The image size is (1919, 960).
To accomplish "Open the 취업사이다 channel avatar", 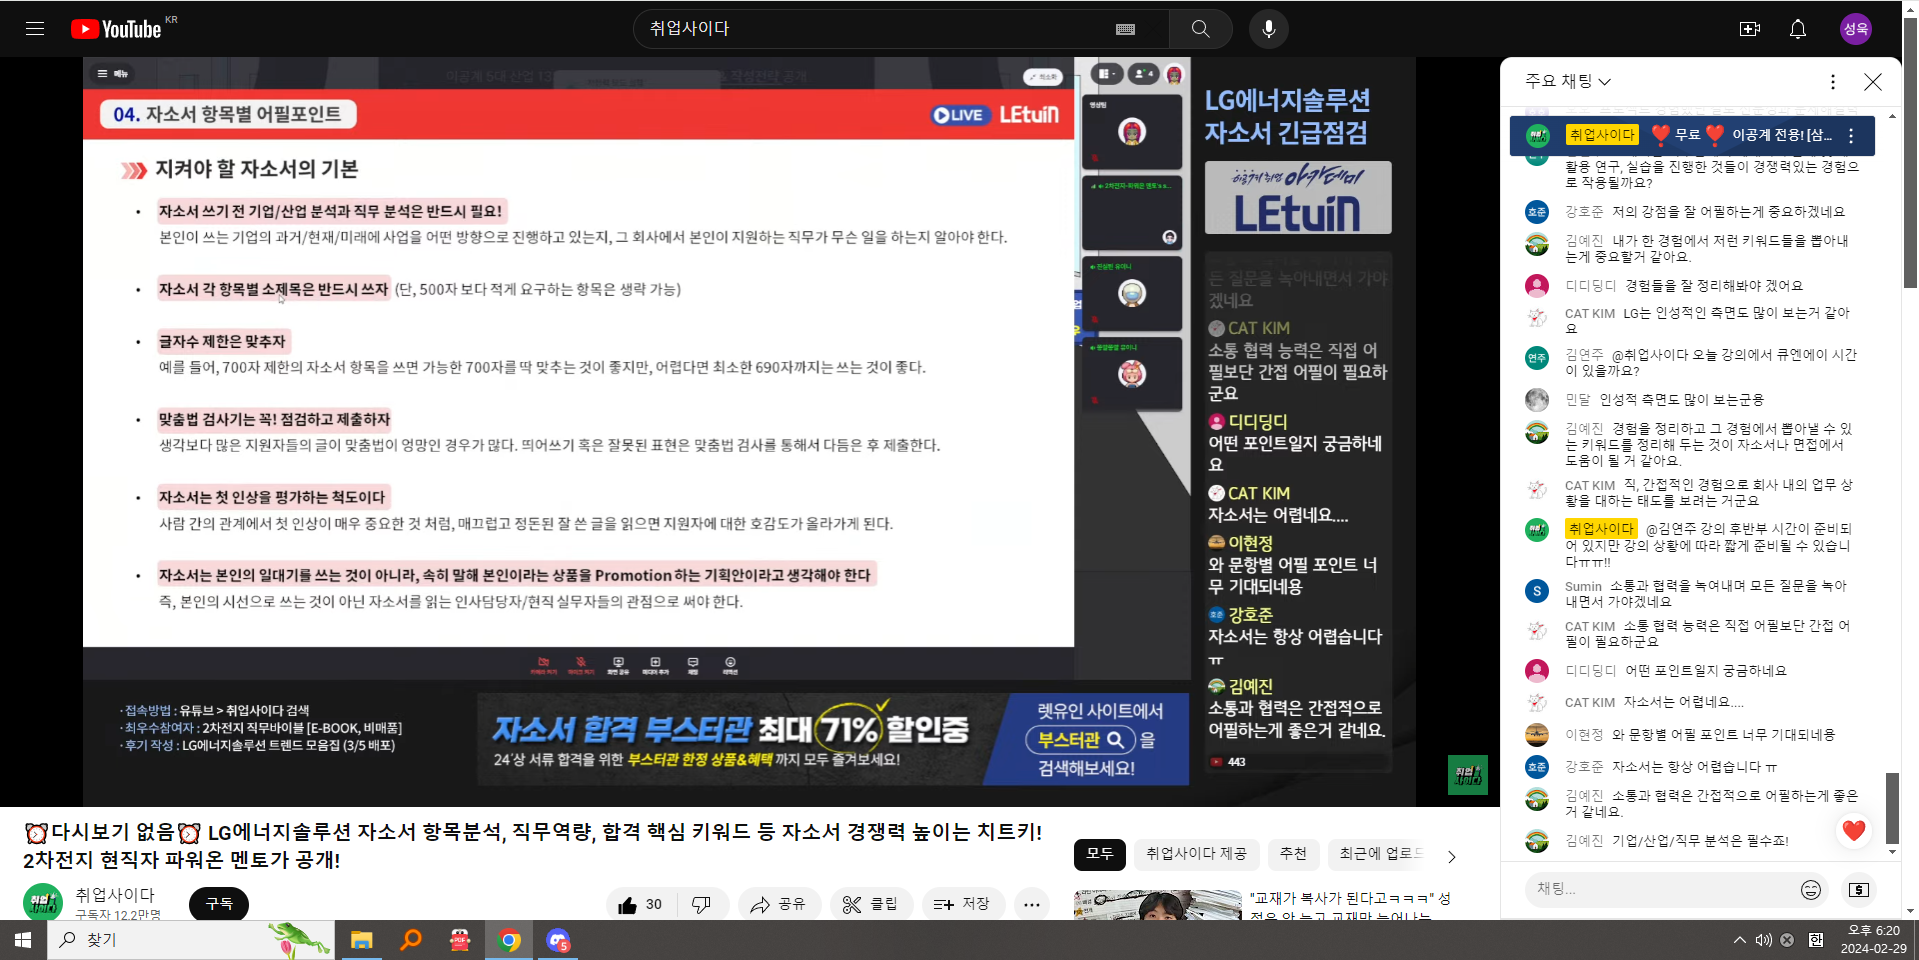I will pyautogui.click(x=43, y=902).
